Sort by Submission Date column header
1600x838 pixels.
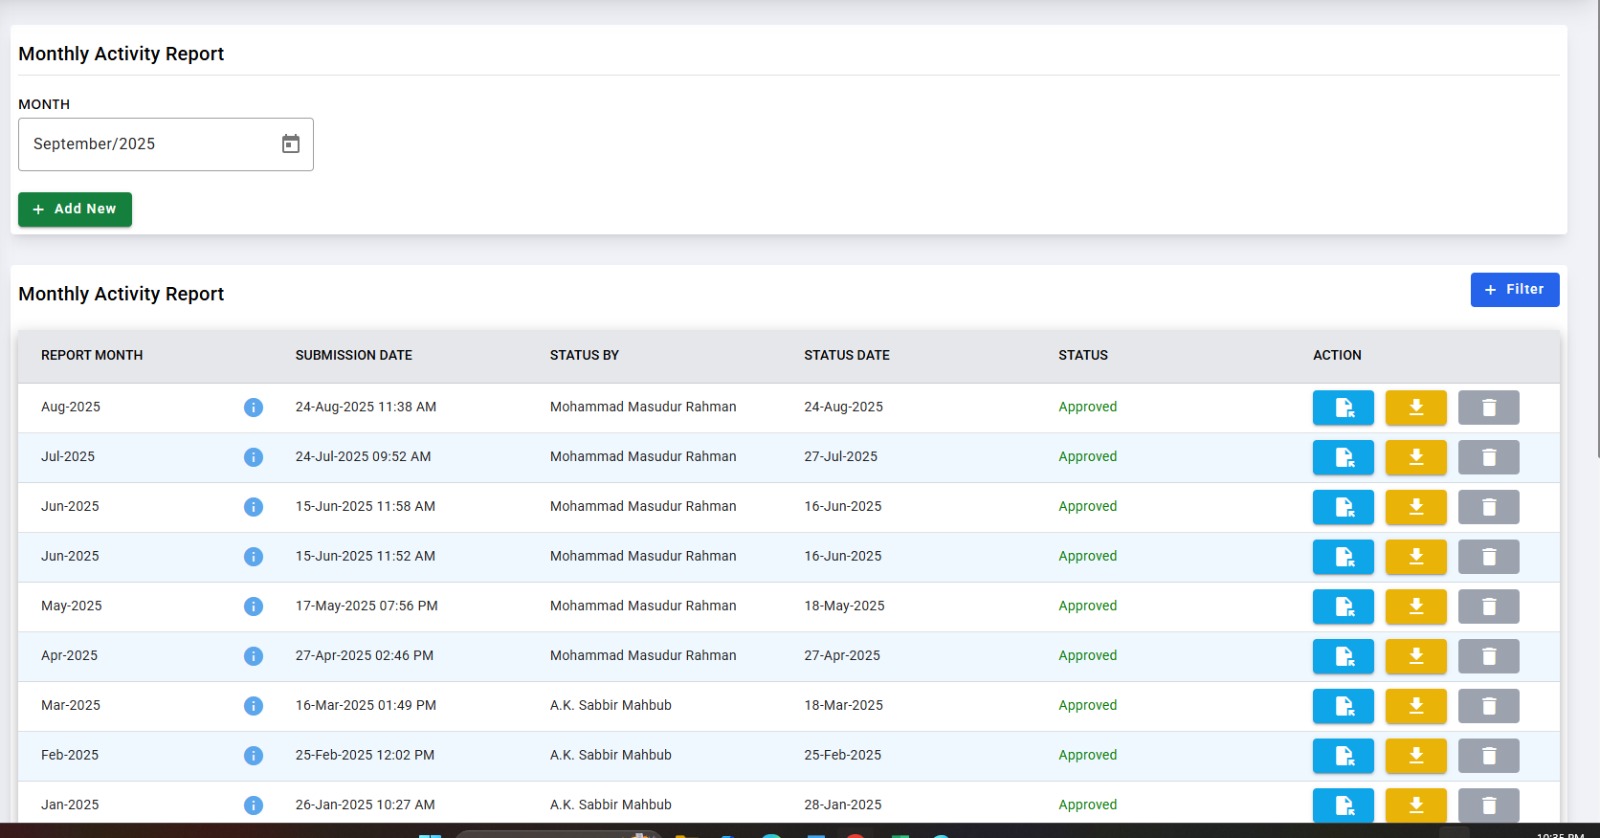pos(353,355)
